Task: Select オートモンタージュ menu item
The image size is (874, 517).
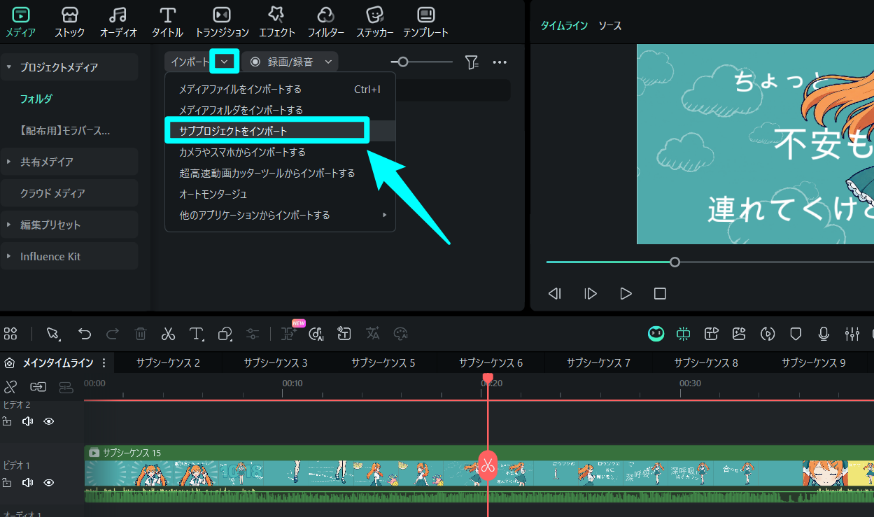Action: coord(280,194)
